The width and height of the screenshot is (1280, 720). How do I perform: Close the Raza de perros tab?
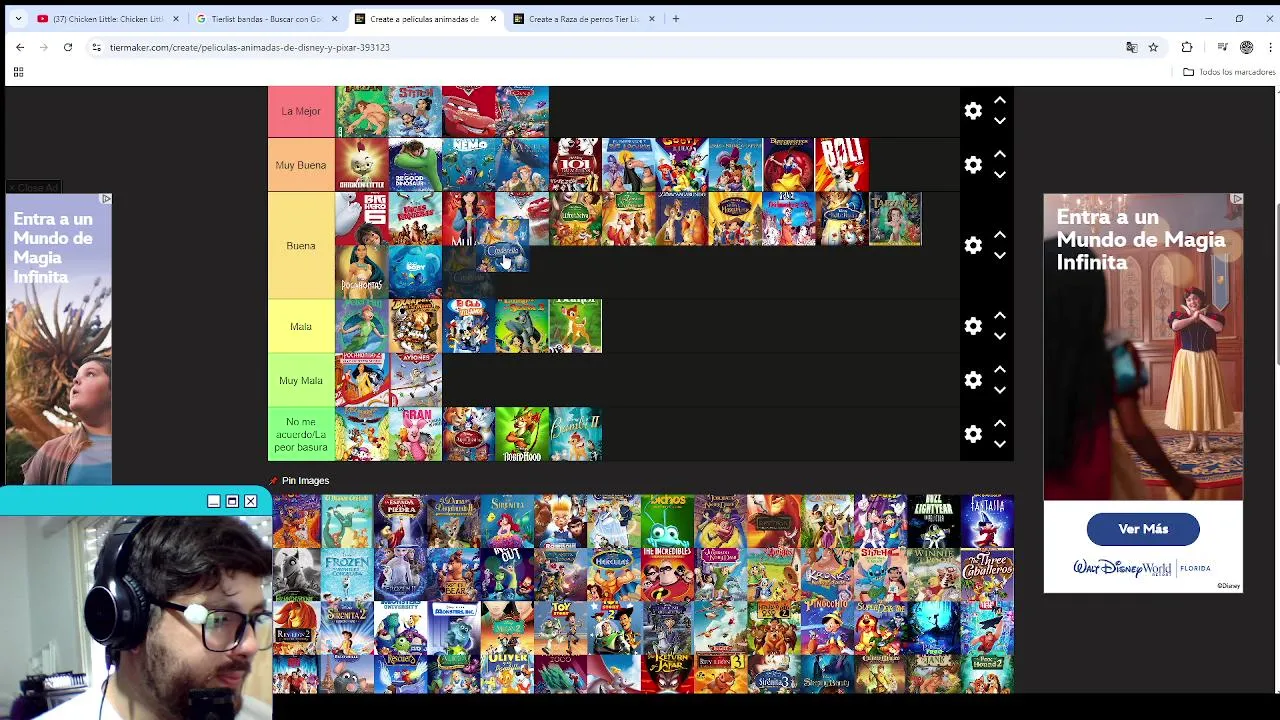click(652, 18)
